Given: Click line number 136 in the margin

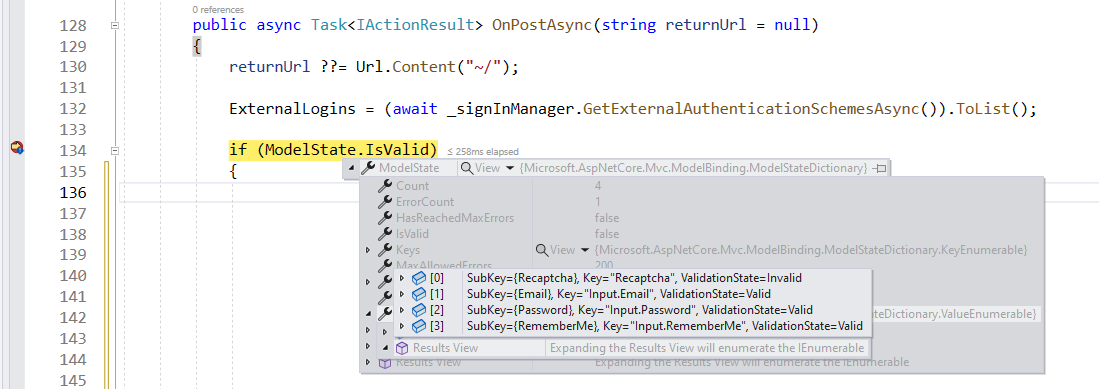Looking at the screenshot, I should [74, 193].
